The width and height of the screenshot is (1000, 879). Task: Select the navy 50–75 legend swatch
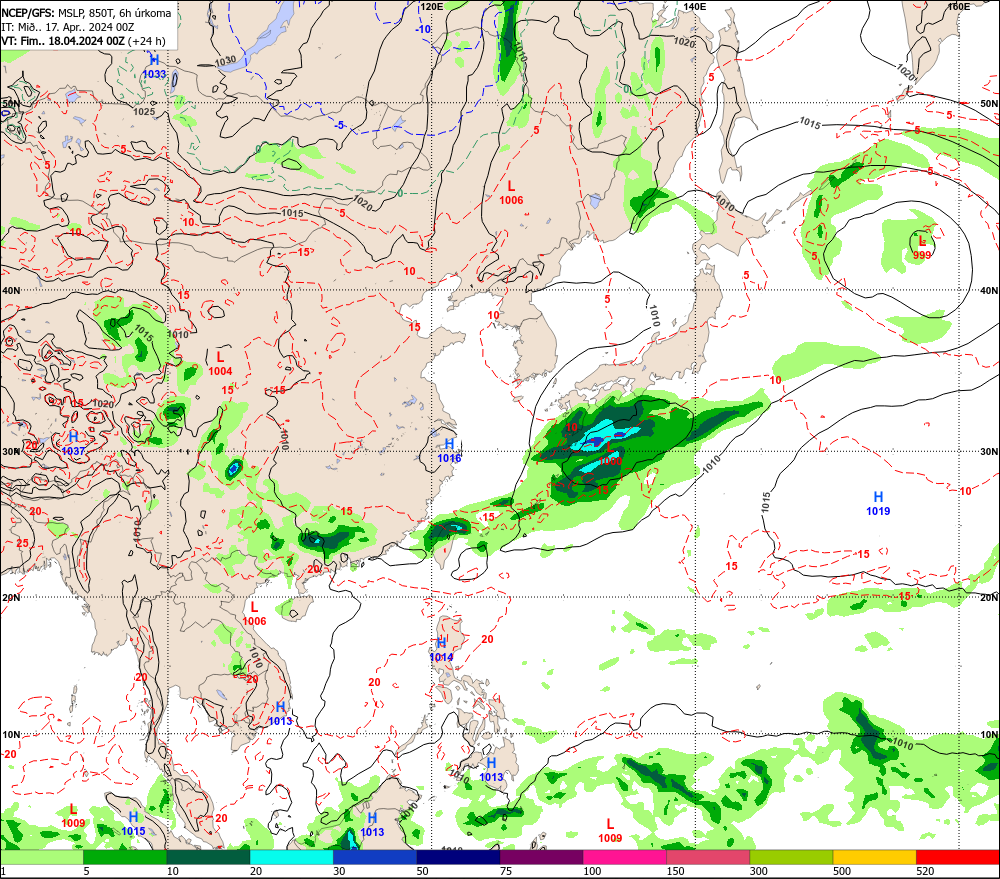coord(458,857)
